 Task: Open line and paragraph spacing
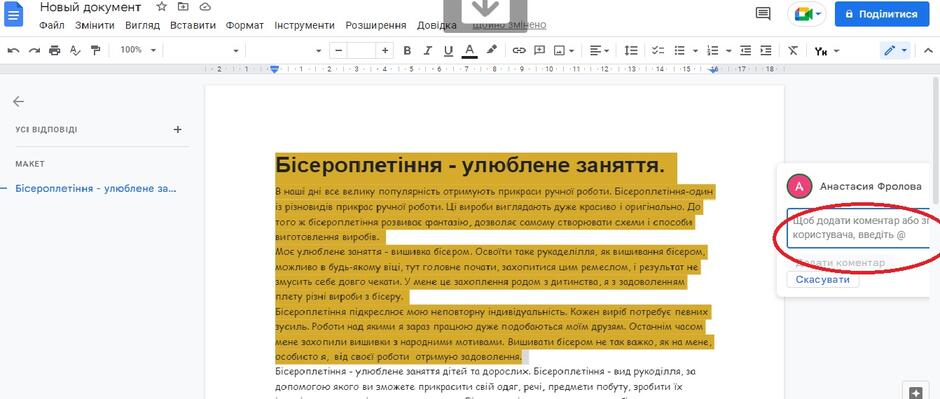(x=631, y=51)
